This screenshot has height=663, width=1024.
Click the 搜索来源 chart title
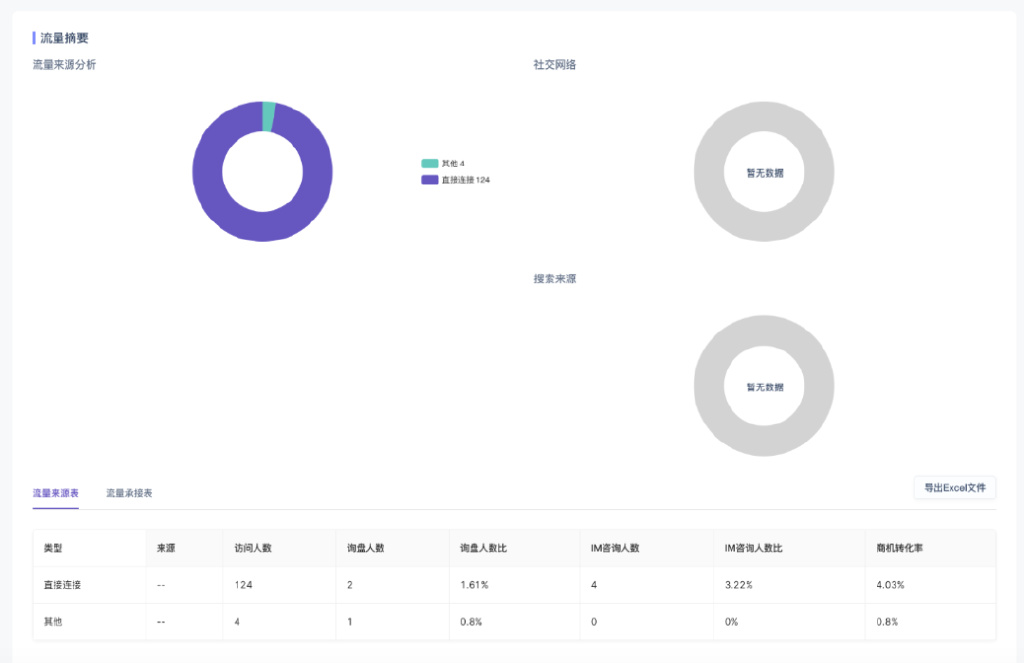pos(554,279)
